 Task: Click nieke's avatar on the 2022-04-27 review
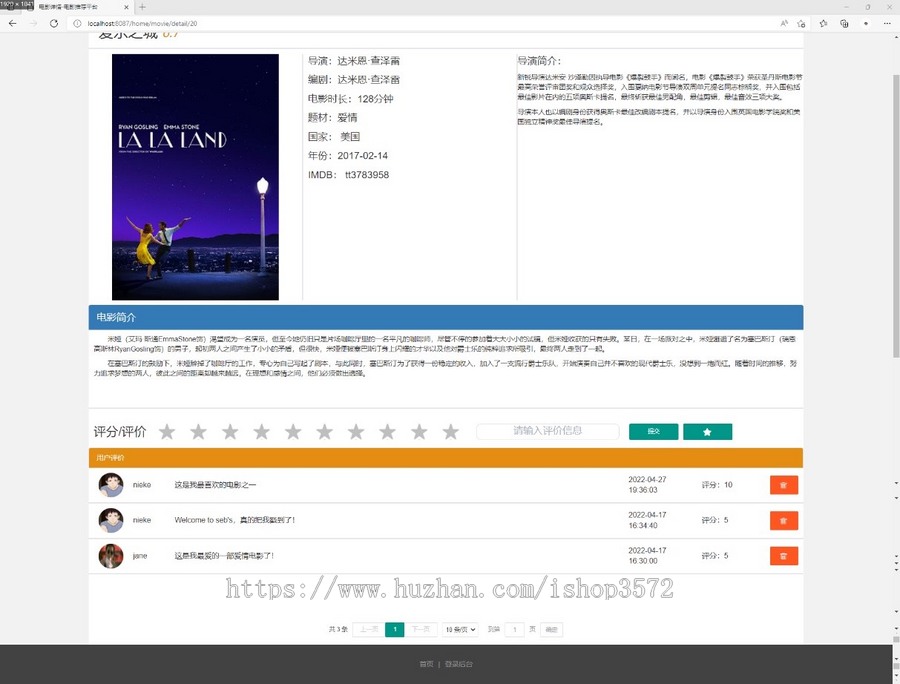(x=111, y=485)
